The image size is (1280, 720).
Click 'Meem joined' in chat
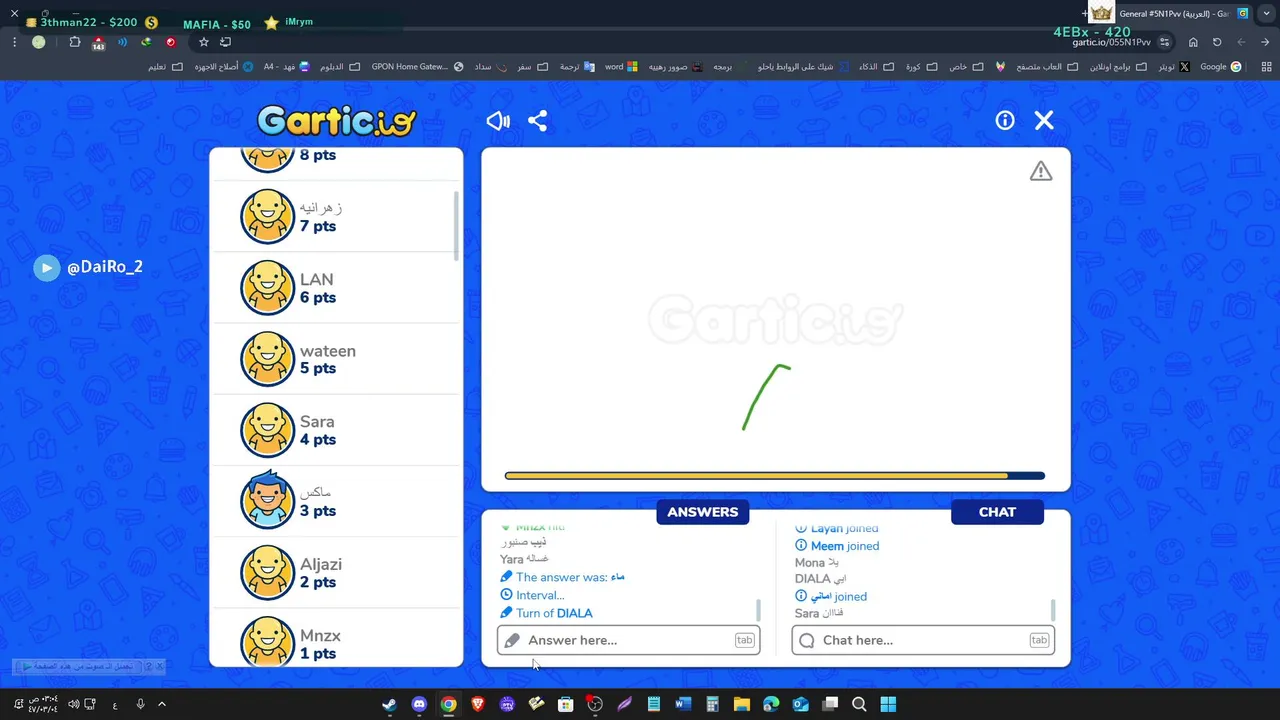837,546
